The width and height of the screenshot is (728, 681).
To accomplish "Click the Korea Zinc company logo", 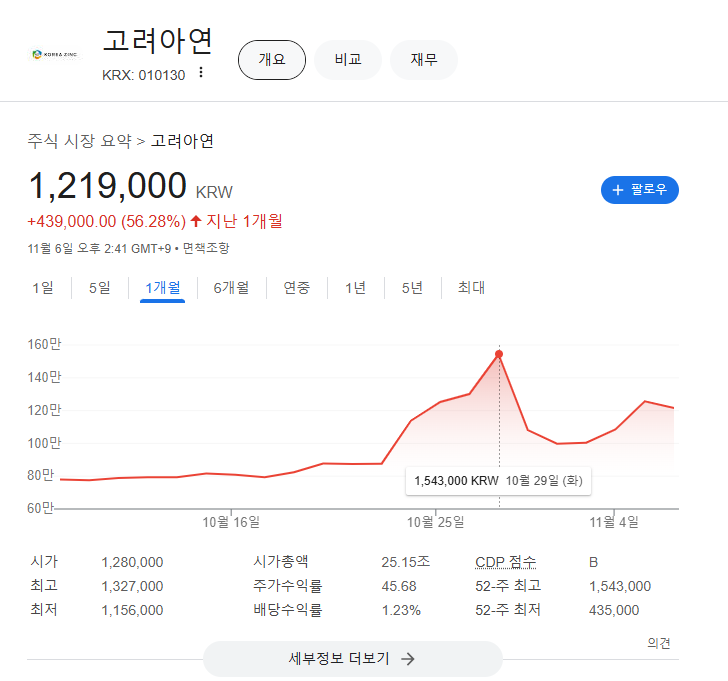I will tap(55, 54).
